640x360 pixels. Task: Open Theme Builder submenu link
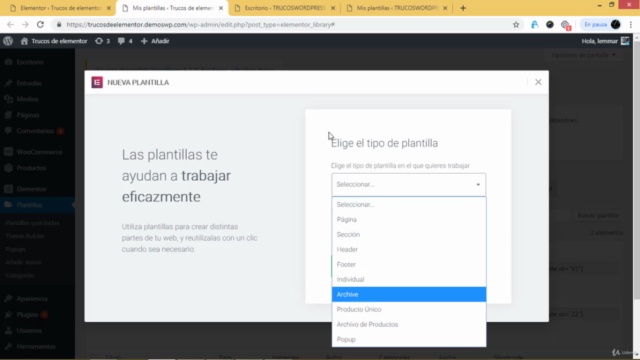point(25,236)
